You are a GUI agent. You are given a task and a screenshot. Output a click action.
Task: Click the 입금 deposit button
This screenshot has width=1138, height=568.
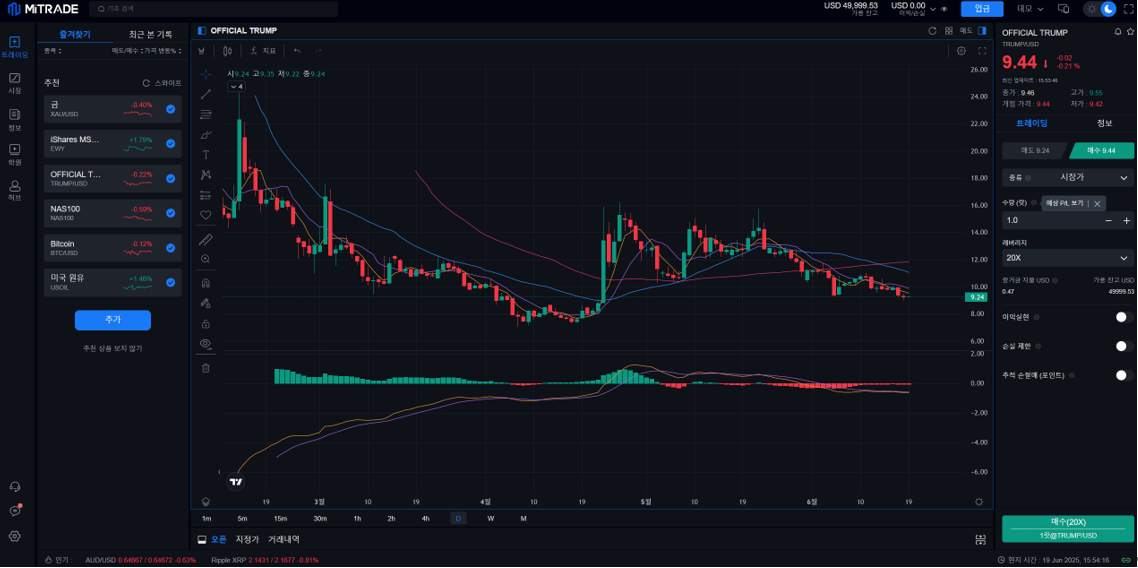pyautogui.click(x=982, y=9)
